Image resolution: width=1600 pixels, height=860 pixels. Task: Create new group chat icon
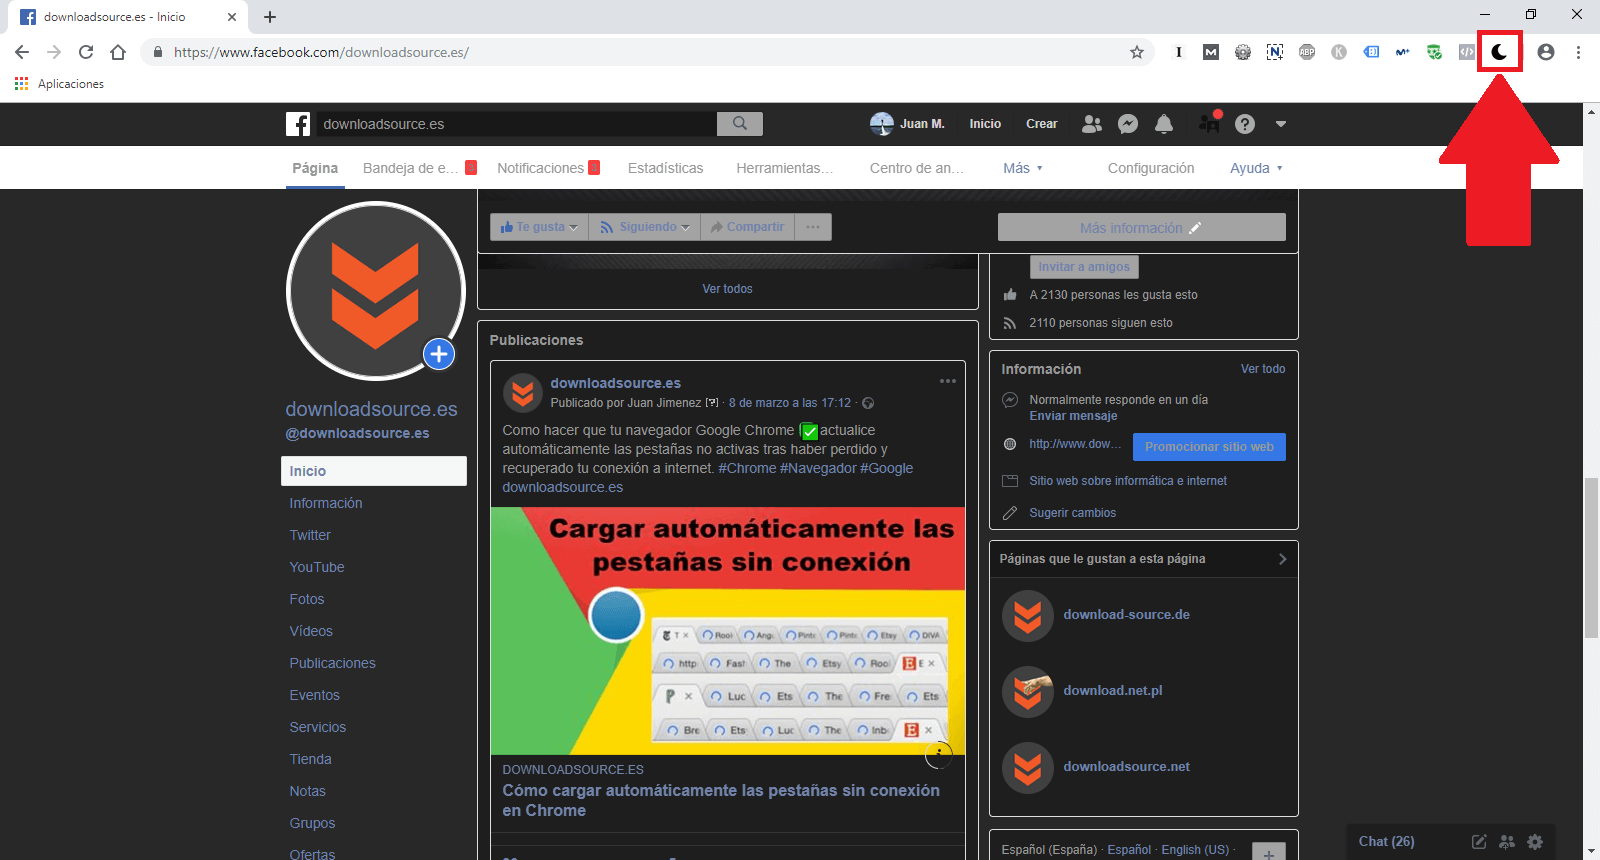coord(1507,842)
